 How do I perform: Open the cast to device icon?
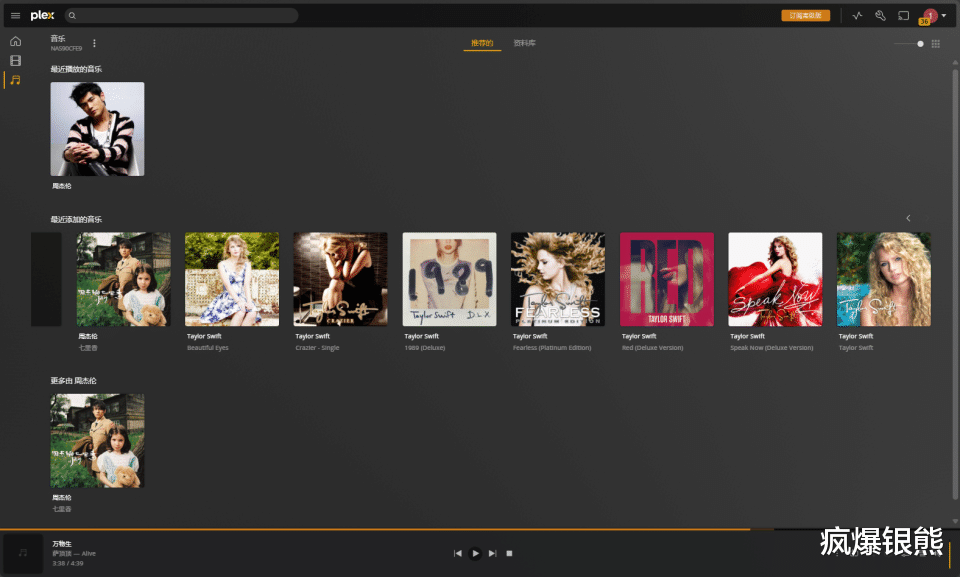[904, 16]
